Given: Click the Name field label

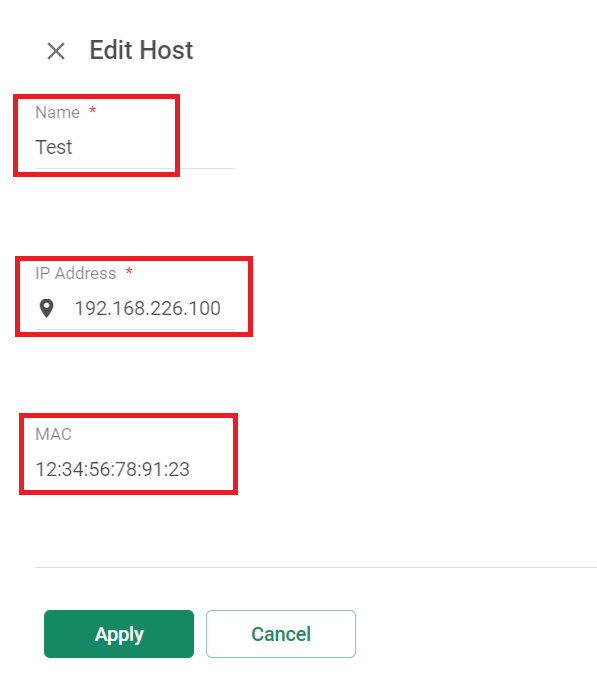Looking at the screenshot, I should click(x=58, y=113).
